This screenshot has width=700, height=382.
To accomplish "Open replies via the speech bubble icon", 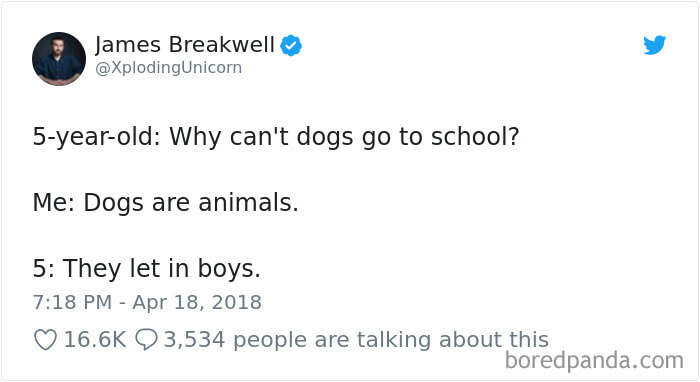I will 146,340.
